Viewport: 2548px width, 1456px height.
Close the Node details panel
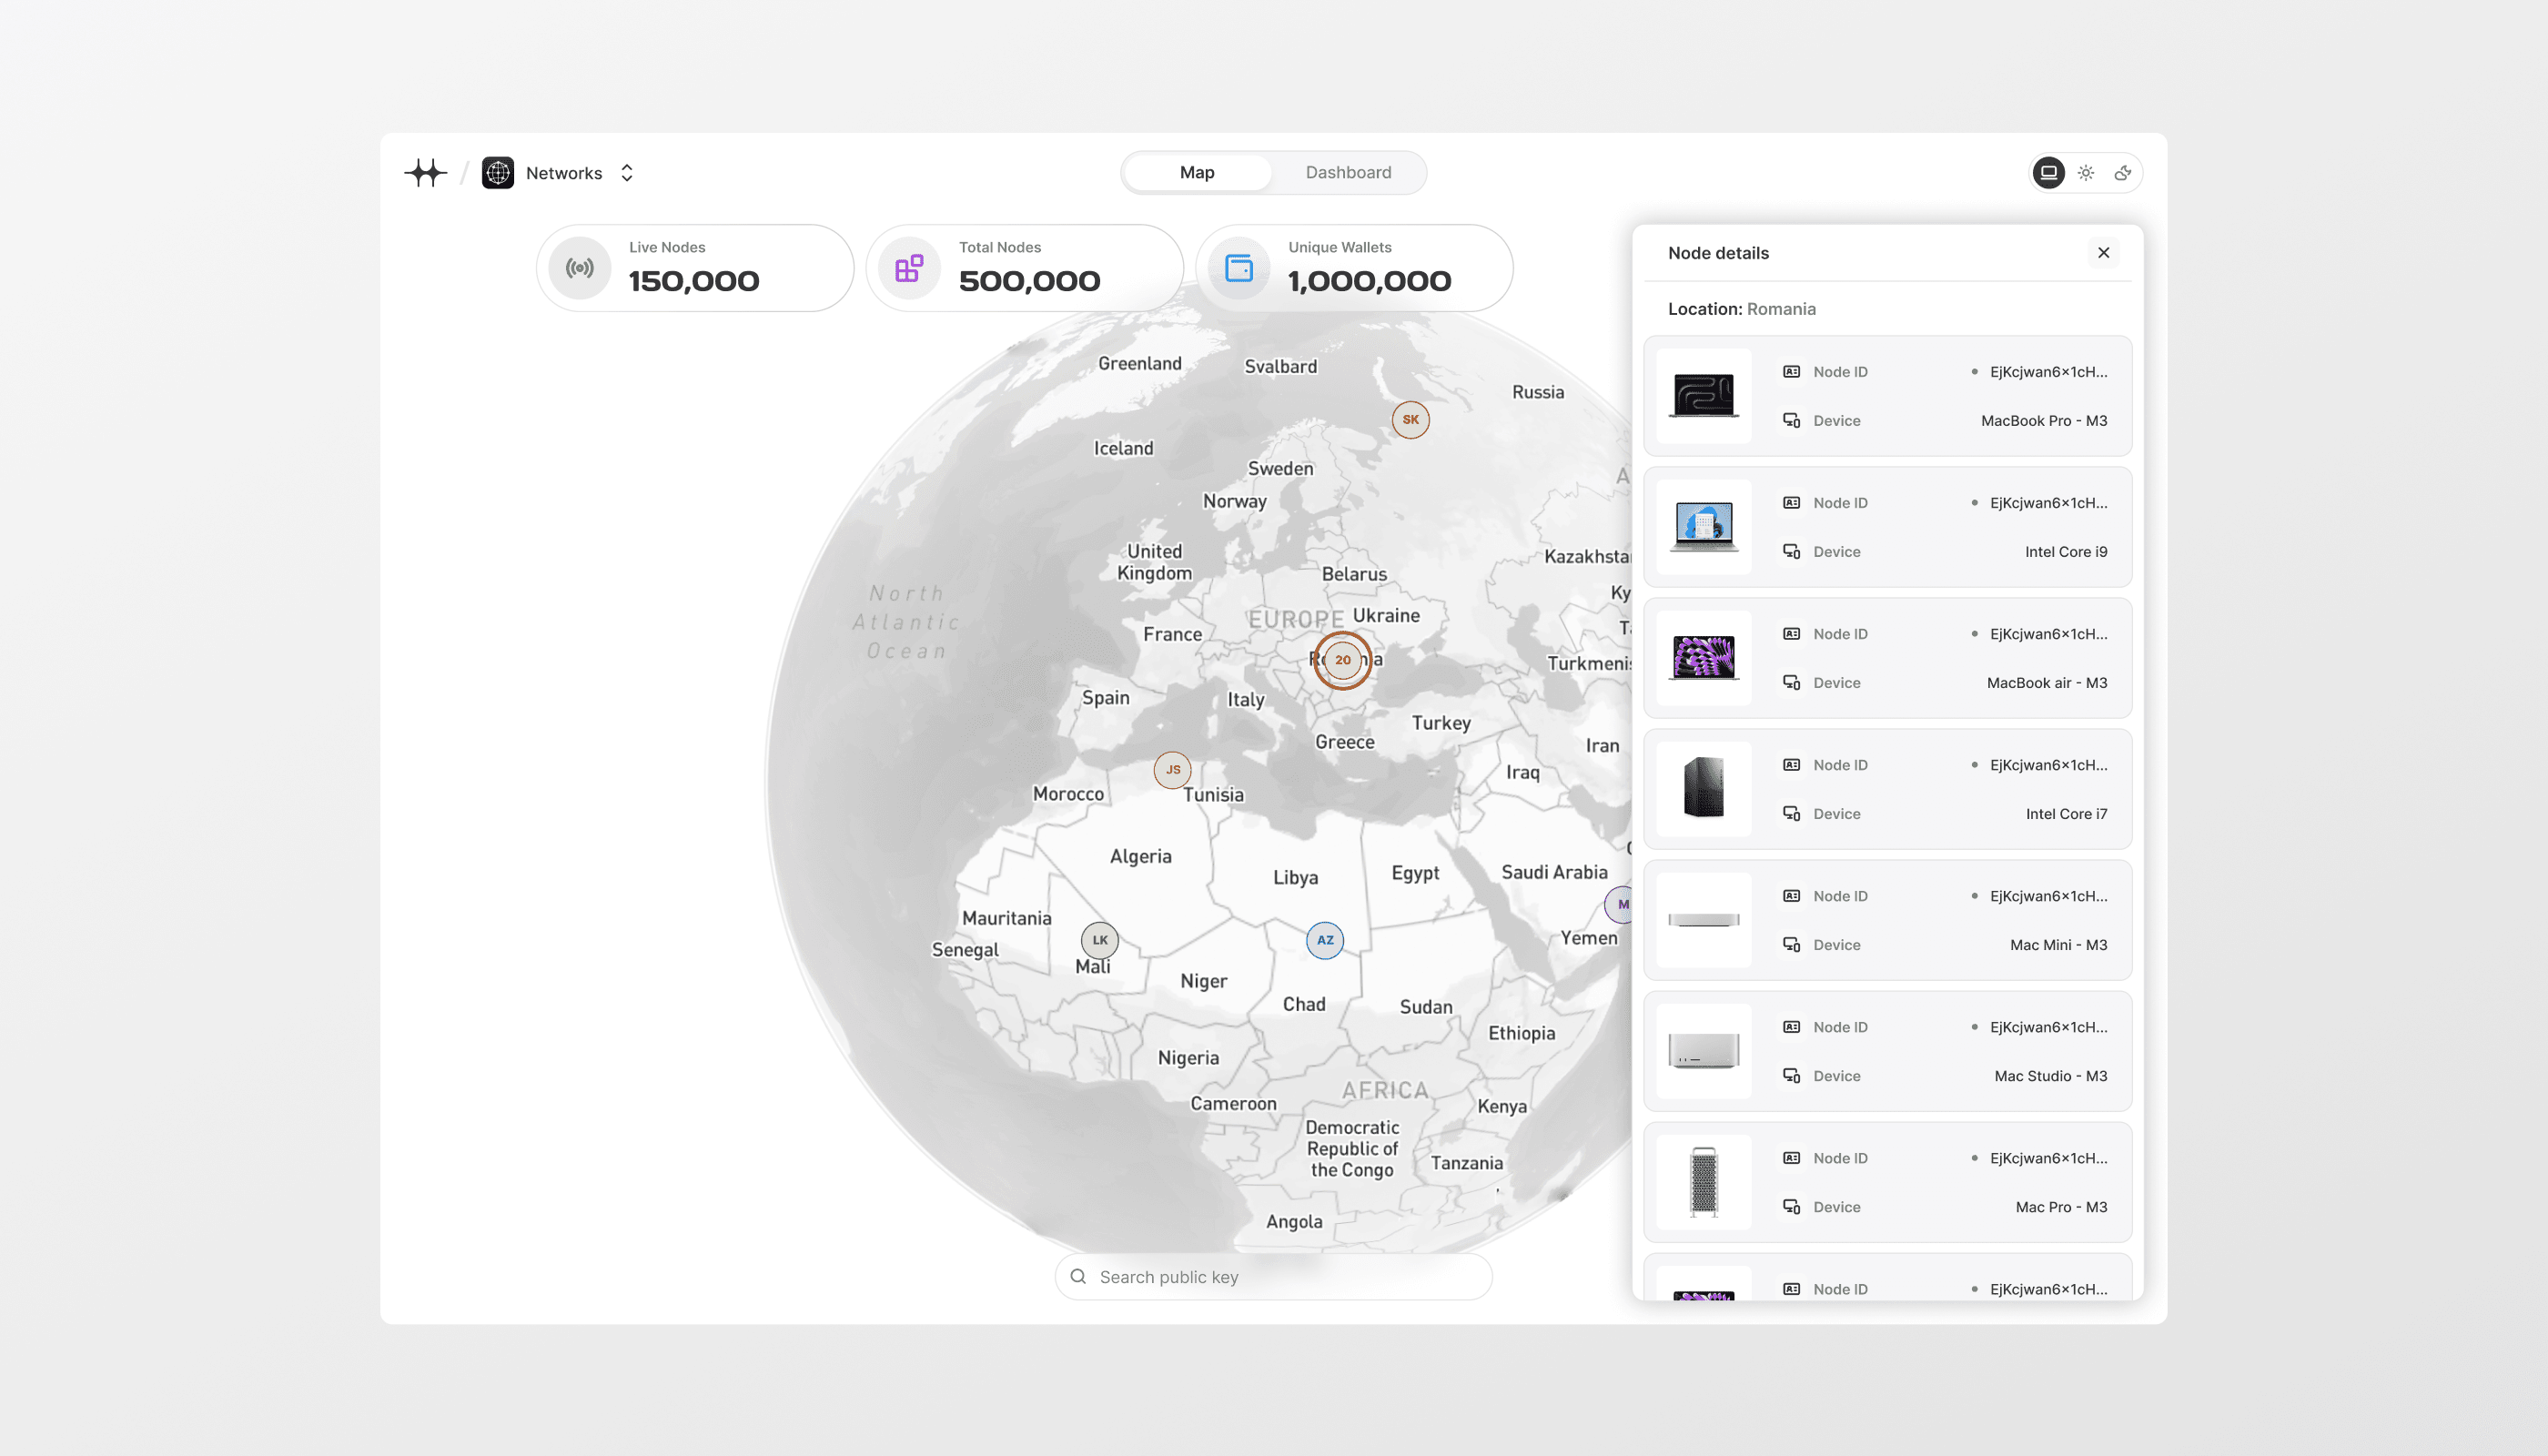[2104, 253]
